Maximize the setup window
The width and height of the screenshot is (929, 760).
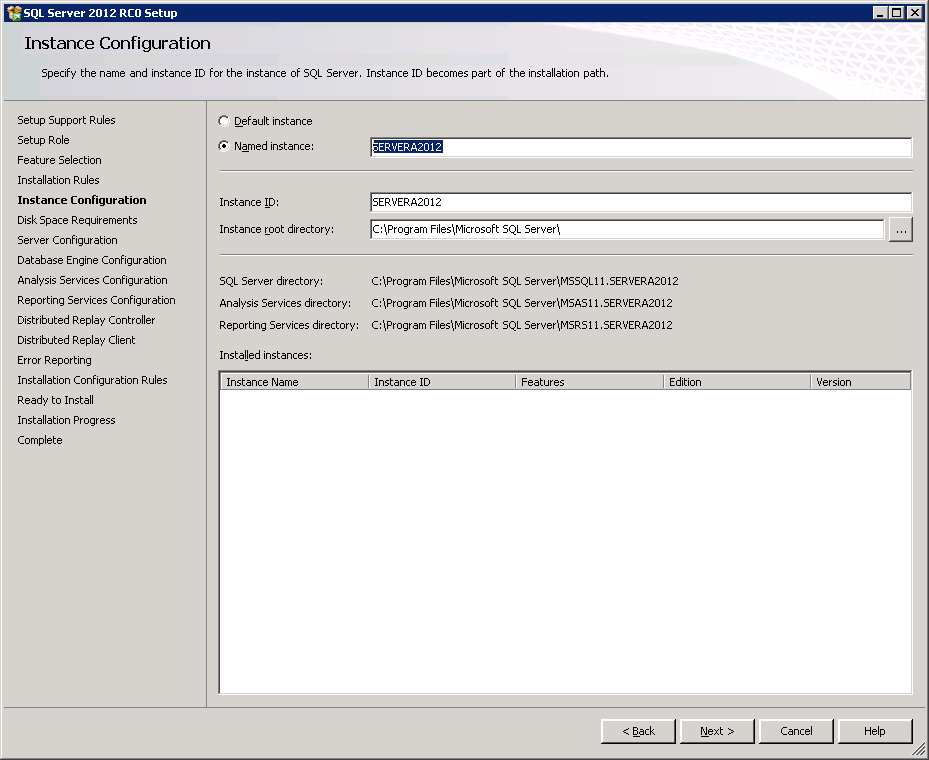point(897,12)
